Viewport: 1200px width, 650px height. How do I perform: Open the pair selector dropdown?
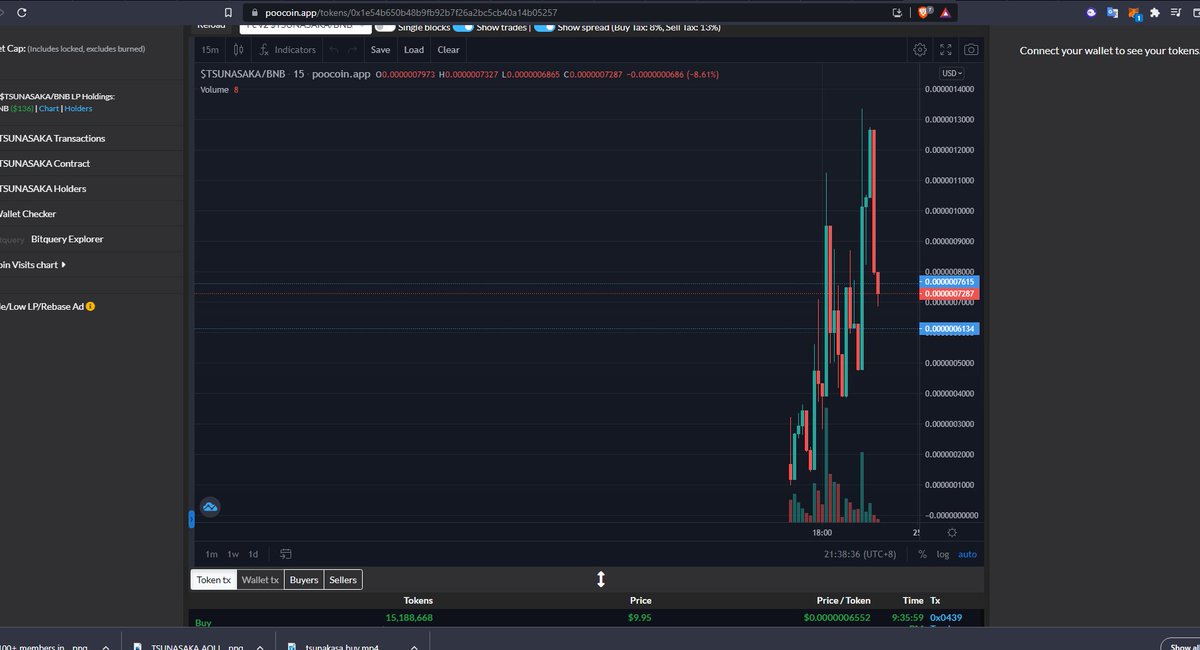coord(305,27)
